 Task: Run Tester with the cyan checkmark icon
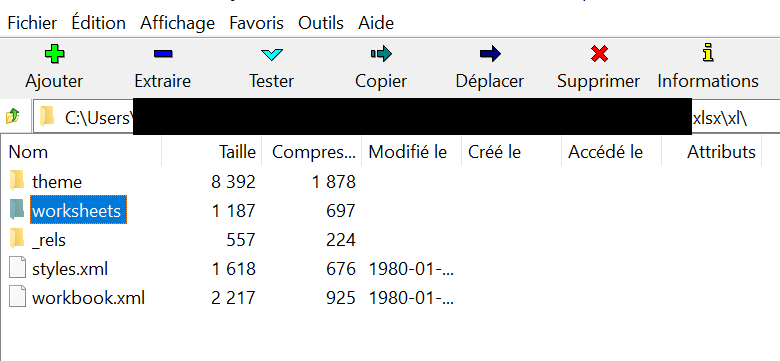click(x=272, y=54)
